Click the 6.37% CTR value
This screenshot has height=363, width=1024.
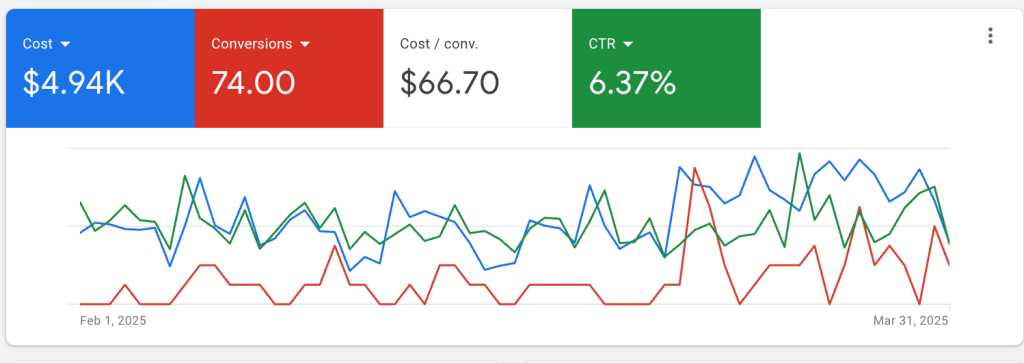click(x=632, y=83)
